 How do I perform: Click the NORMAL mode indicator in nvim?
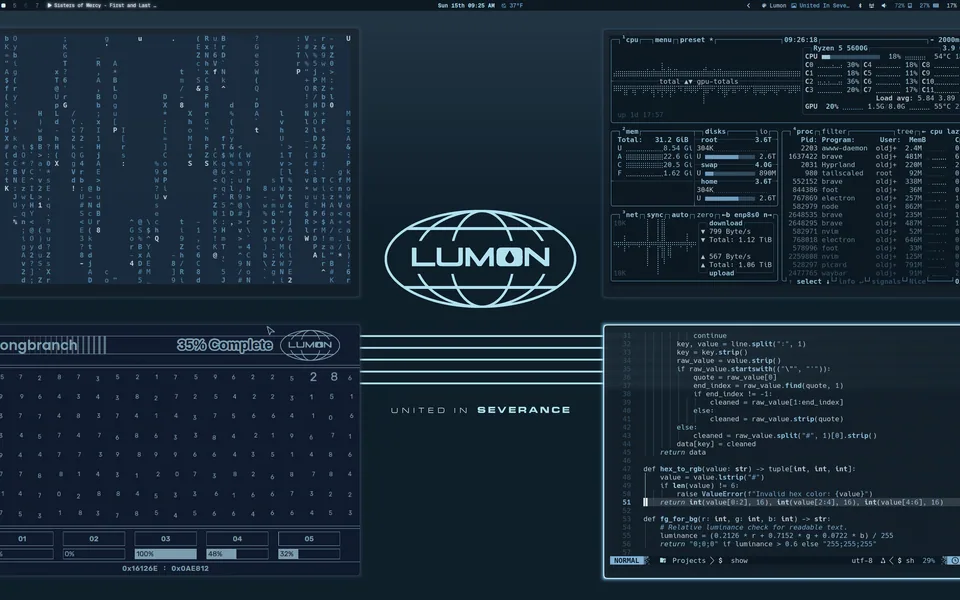pyautogui.click(x=626, y=560)
